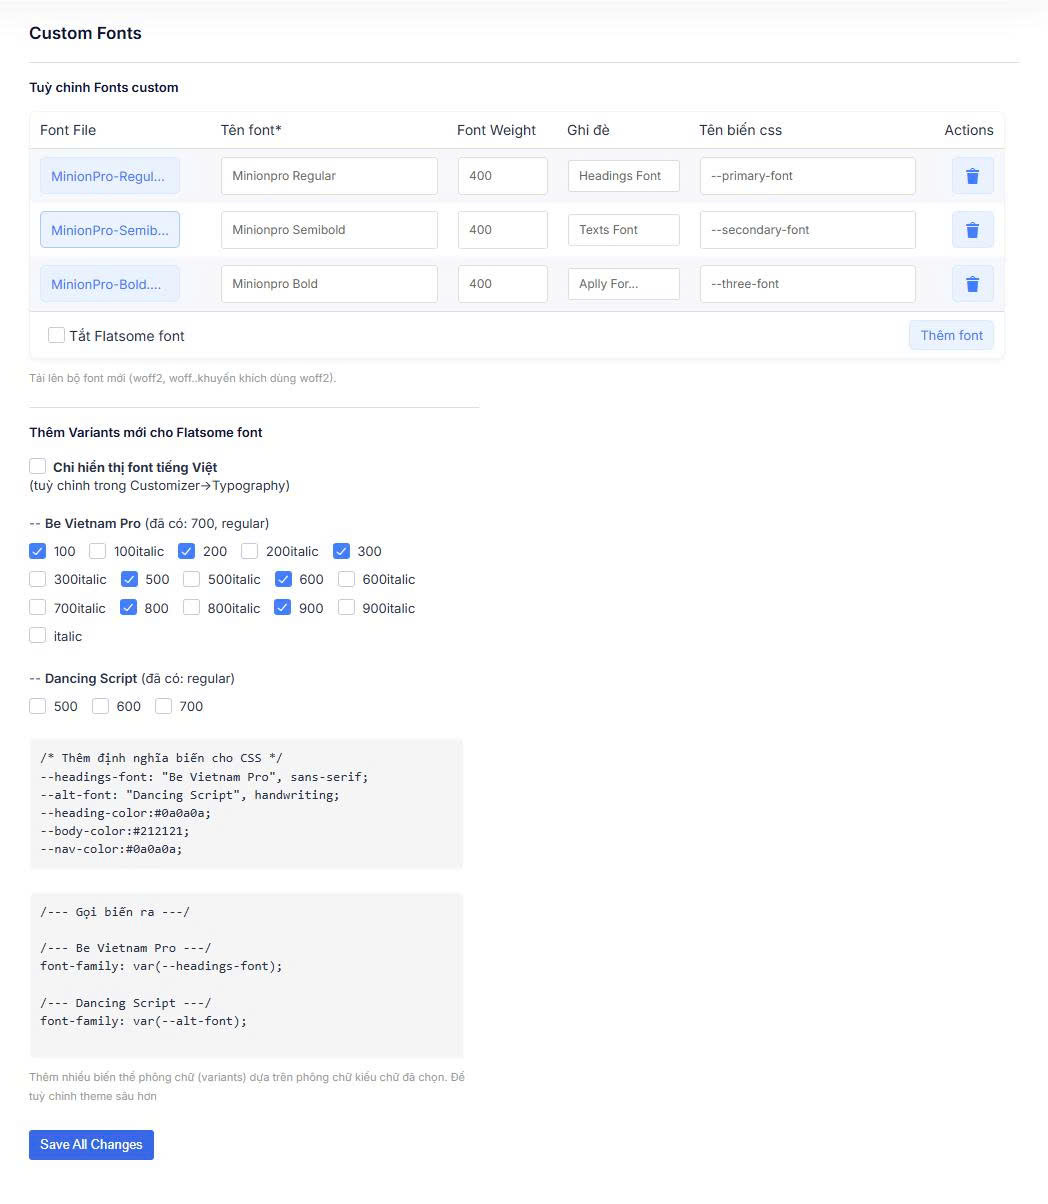Uncheck Be Vietnam Pro weight 800
This screenshot has width=1048, height=1204.
tap(129, 608)
